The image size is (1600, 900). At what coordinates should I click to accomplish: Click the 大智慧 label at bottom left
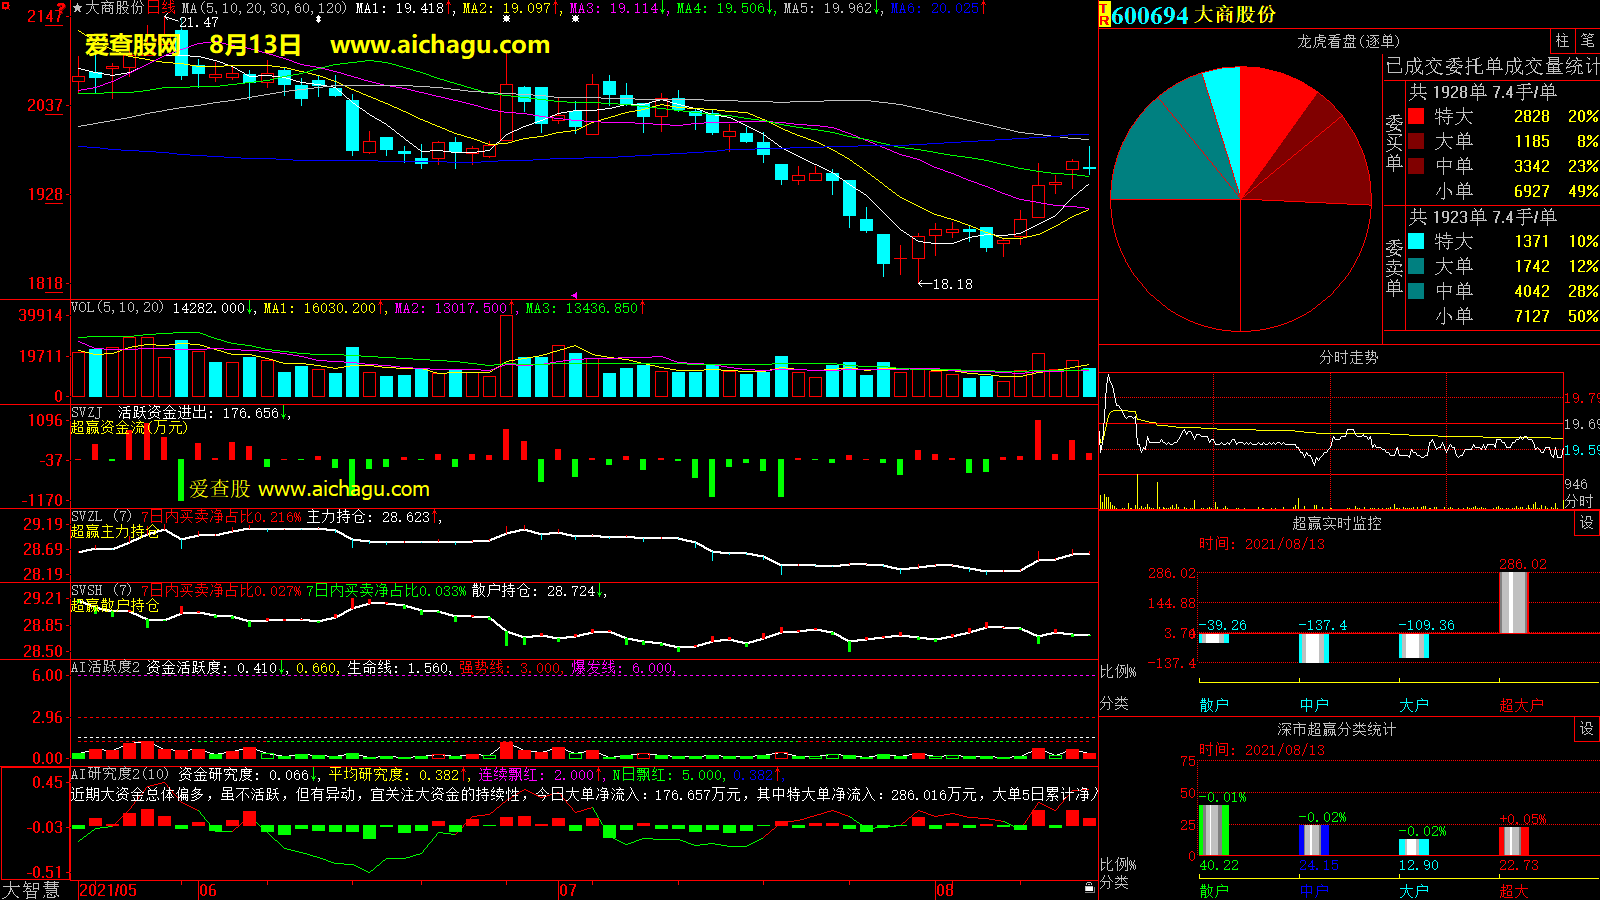[x=32, y=890]
